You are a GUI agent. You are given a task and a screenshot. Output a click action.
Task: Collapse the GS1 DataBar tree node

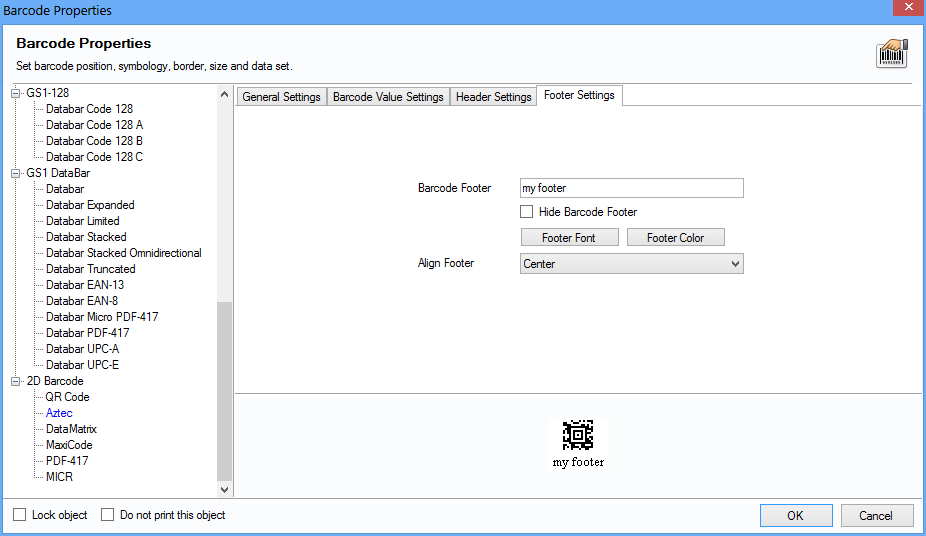[16, 173]
